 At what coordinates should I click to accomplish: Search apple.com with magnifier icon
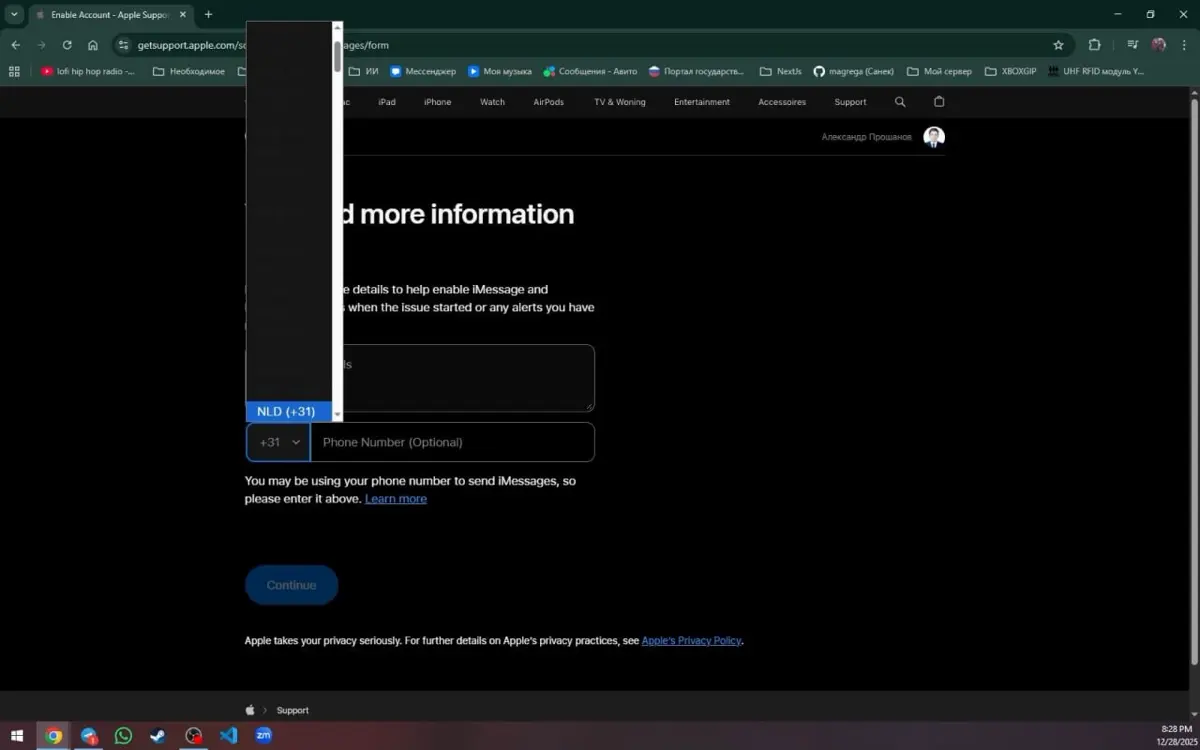(900, 102)
